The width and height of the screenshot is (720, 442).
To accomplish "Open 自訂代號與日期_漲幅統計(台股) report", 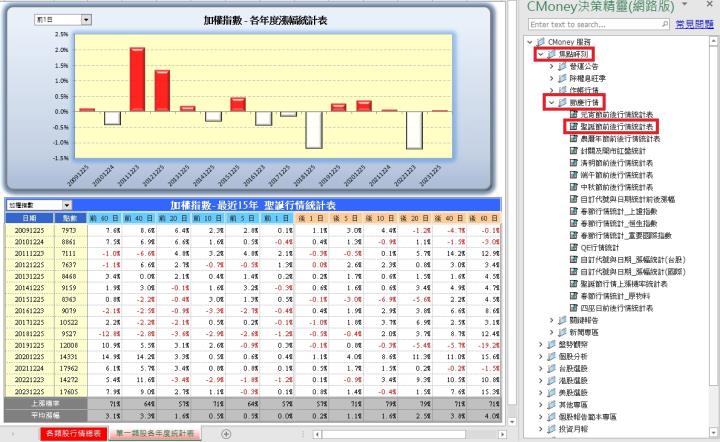I will tap(633, 260).
